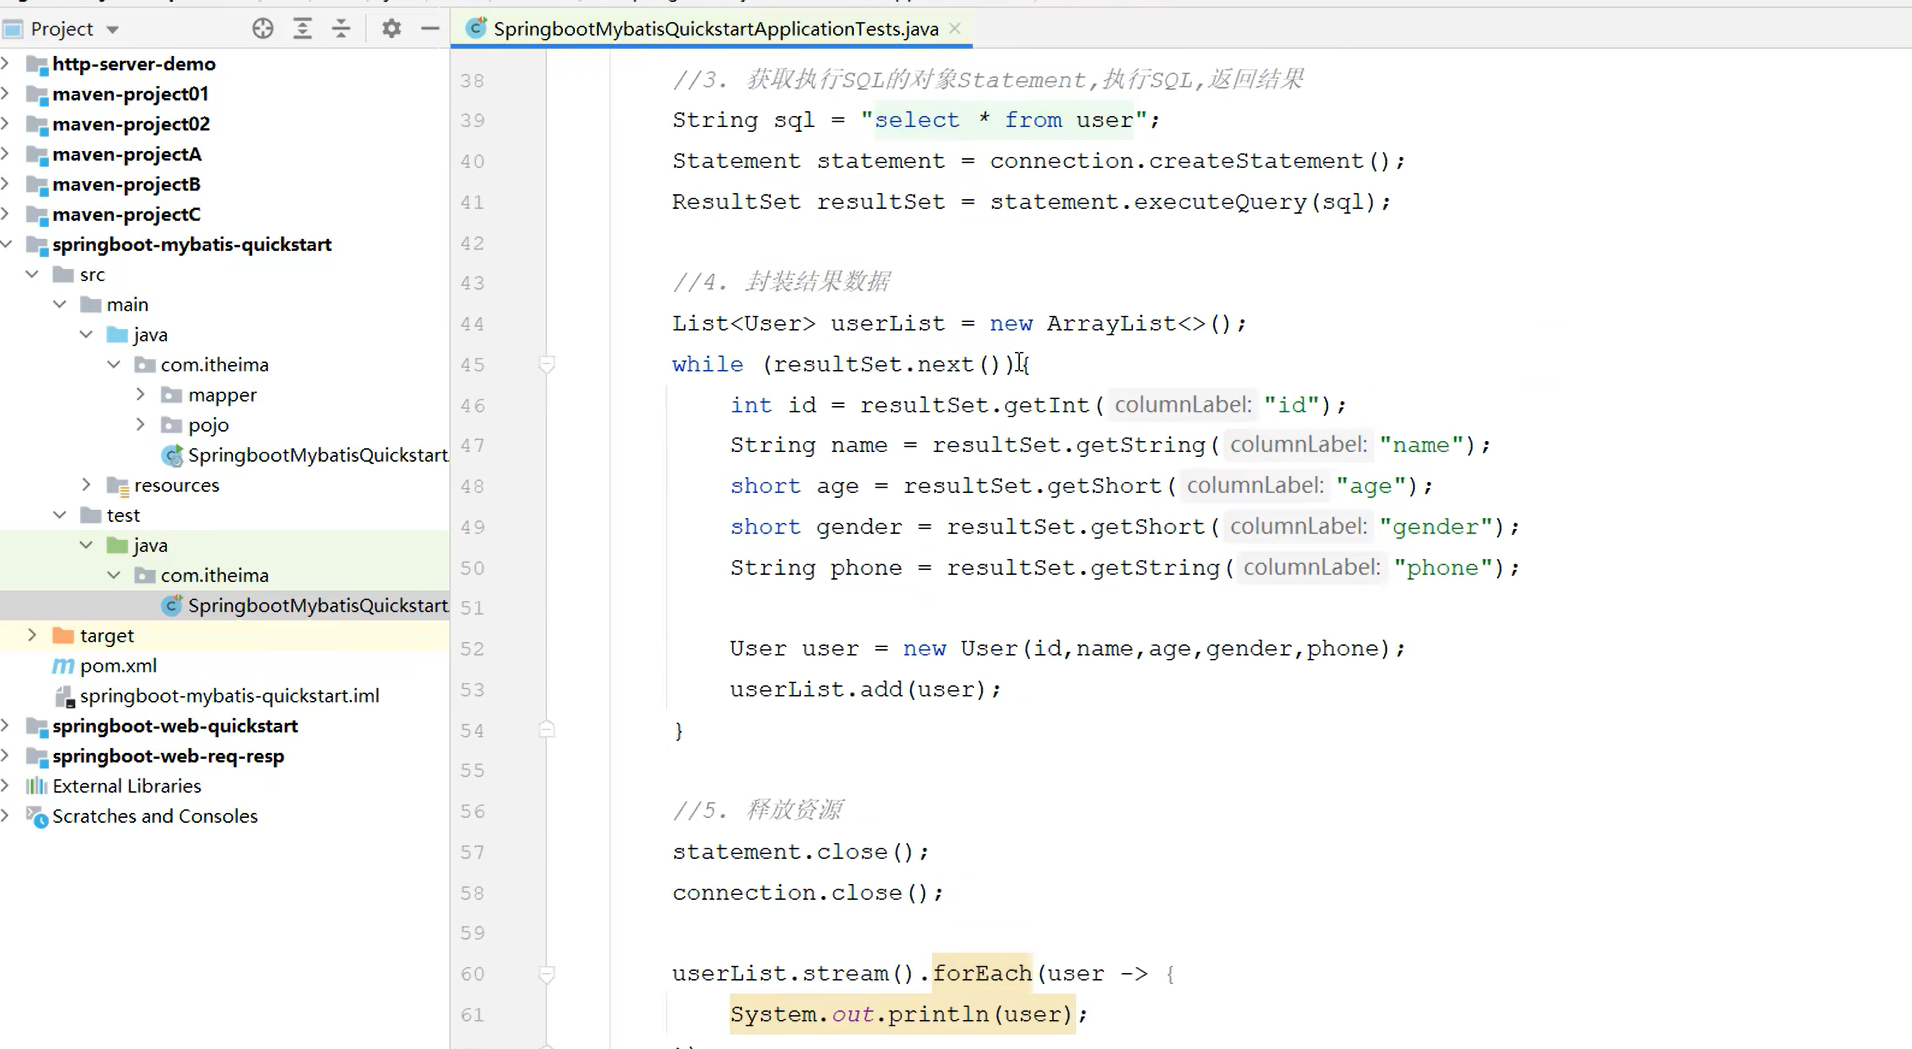Close the open editor tab with its X
1912x1049 pixels.
[954, 28]
